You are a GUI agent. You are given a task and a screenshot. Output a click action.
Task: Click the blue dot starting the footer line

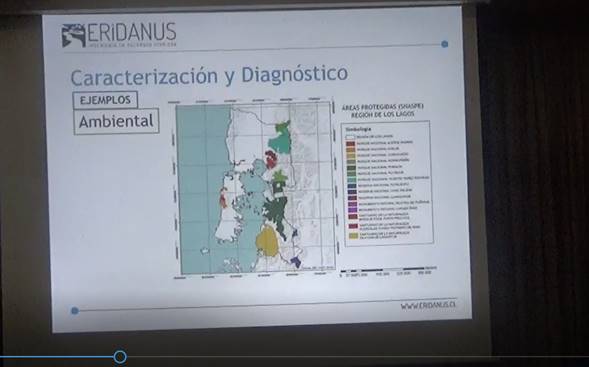tap(75, 311)
